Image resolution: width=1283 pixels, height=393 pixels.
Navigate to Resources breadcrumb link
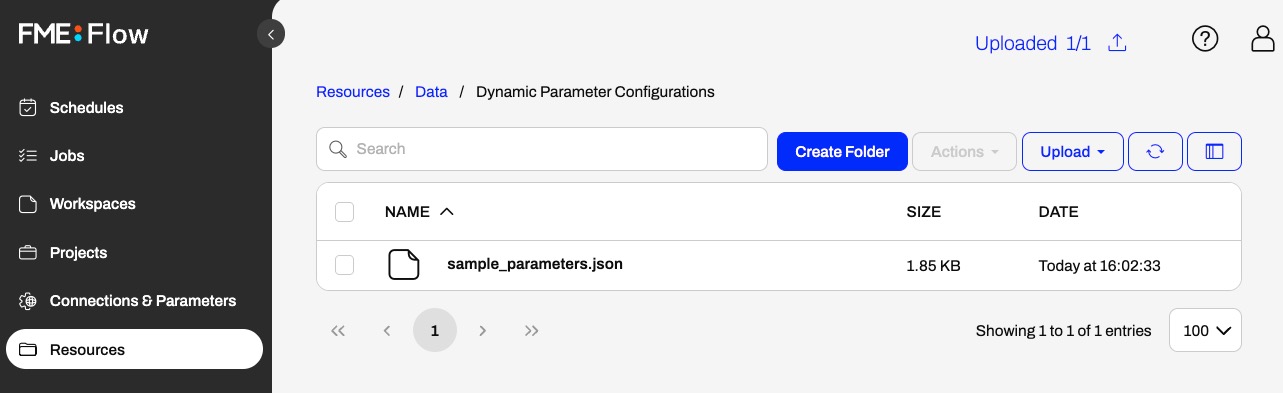click(x=353, y=91)
